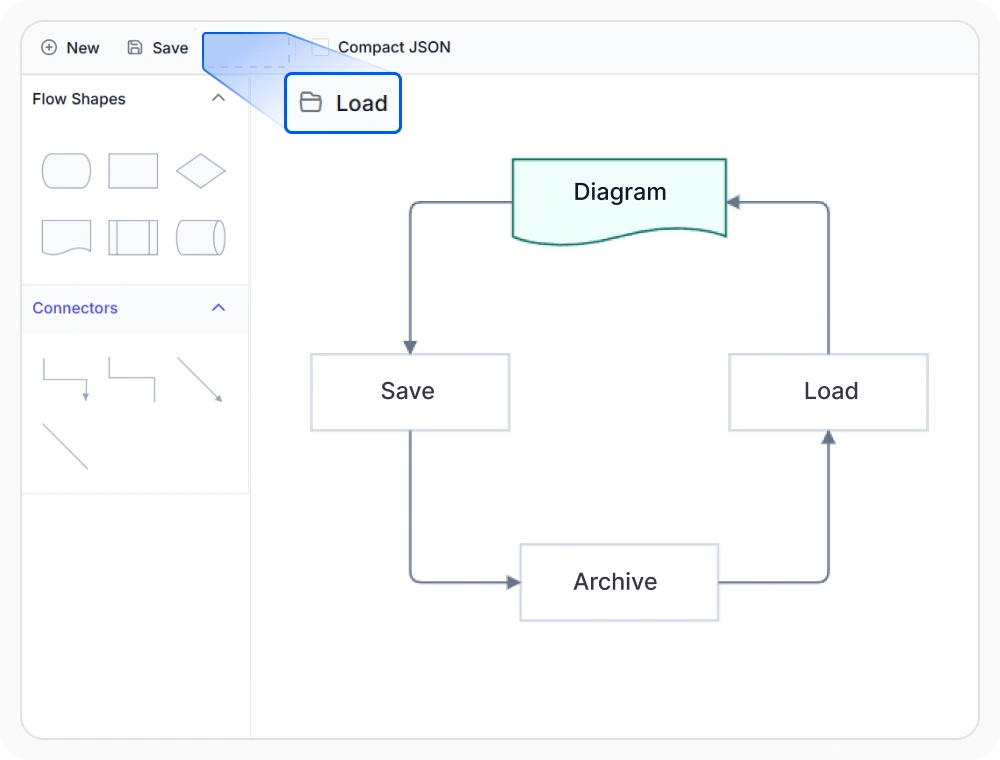The height and width of the screenshot is (760, 1000).
Task: Select the cylinder direct data shape
Action: pyautogui.click(x=201, y=238)
